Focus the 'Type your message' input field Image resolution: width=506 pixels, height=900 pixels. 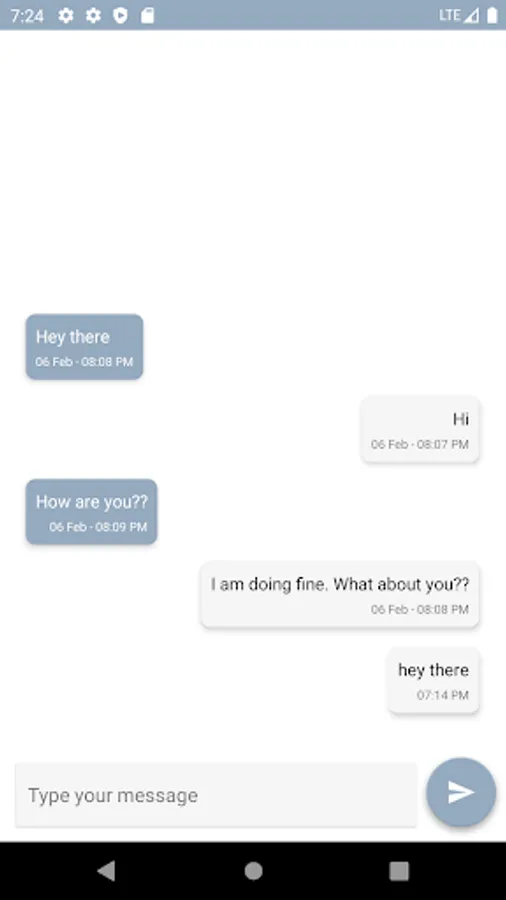216,796
